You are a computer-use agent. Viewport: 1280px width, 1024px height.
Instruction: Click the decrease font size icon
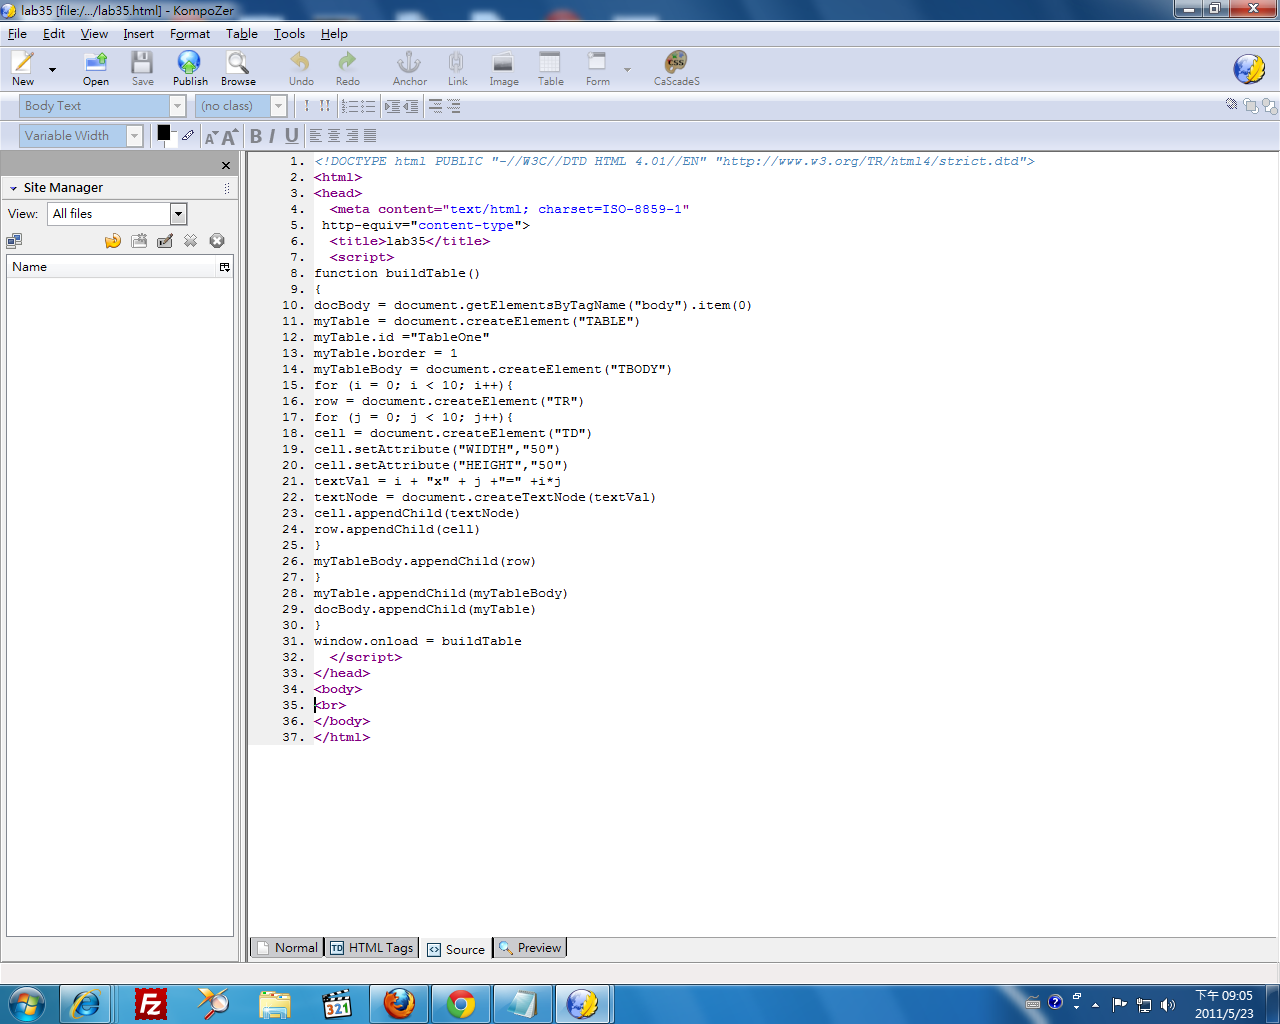[210, 137]
